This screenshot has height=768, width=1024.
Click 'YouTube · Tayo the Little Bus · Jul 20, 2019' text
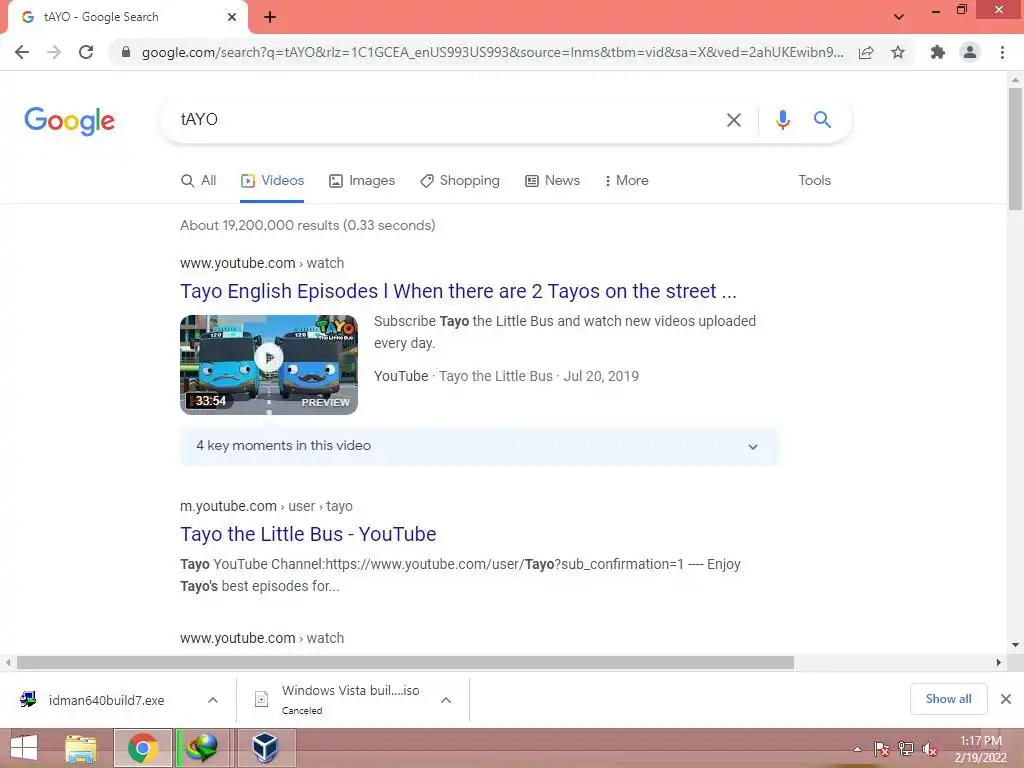[506, 376]
